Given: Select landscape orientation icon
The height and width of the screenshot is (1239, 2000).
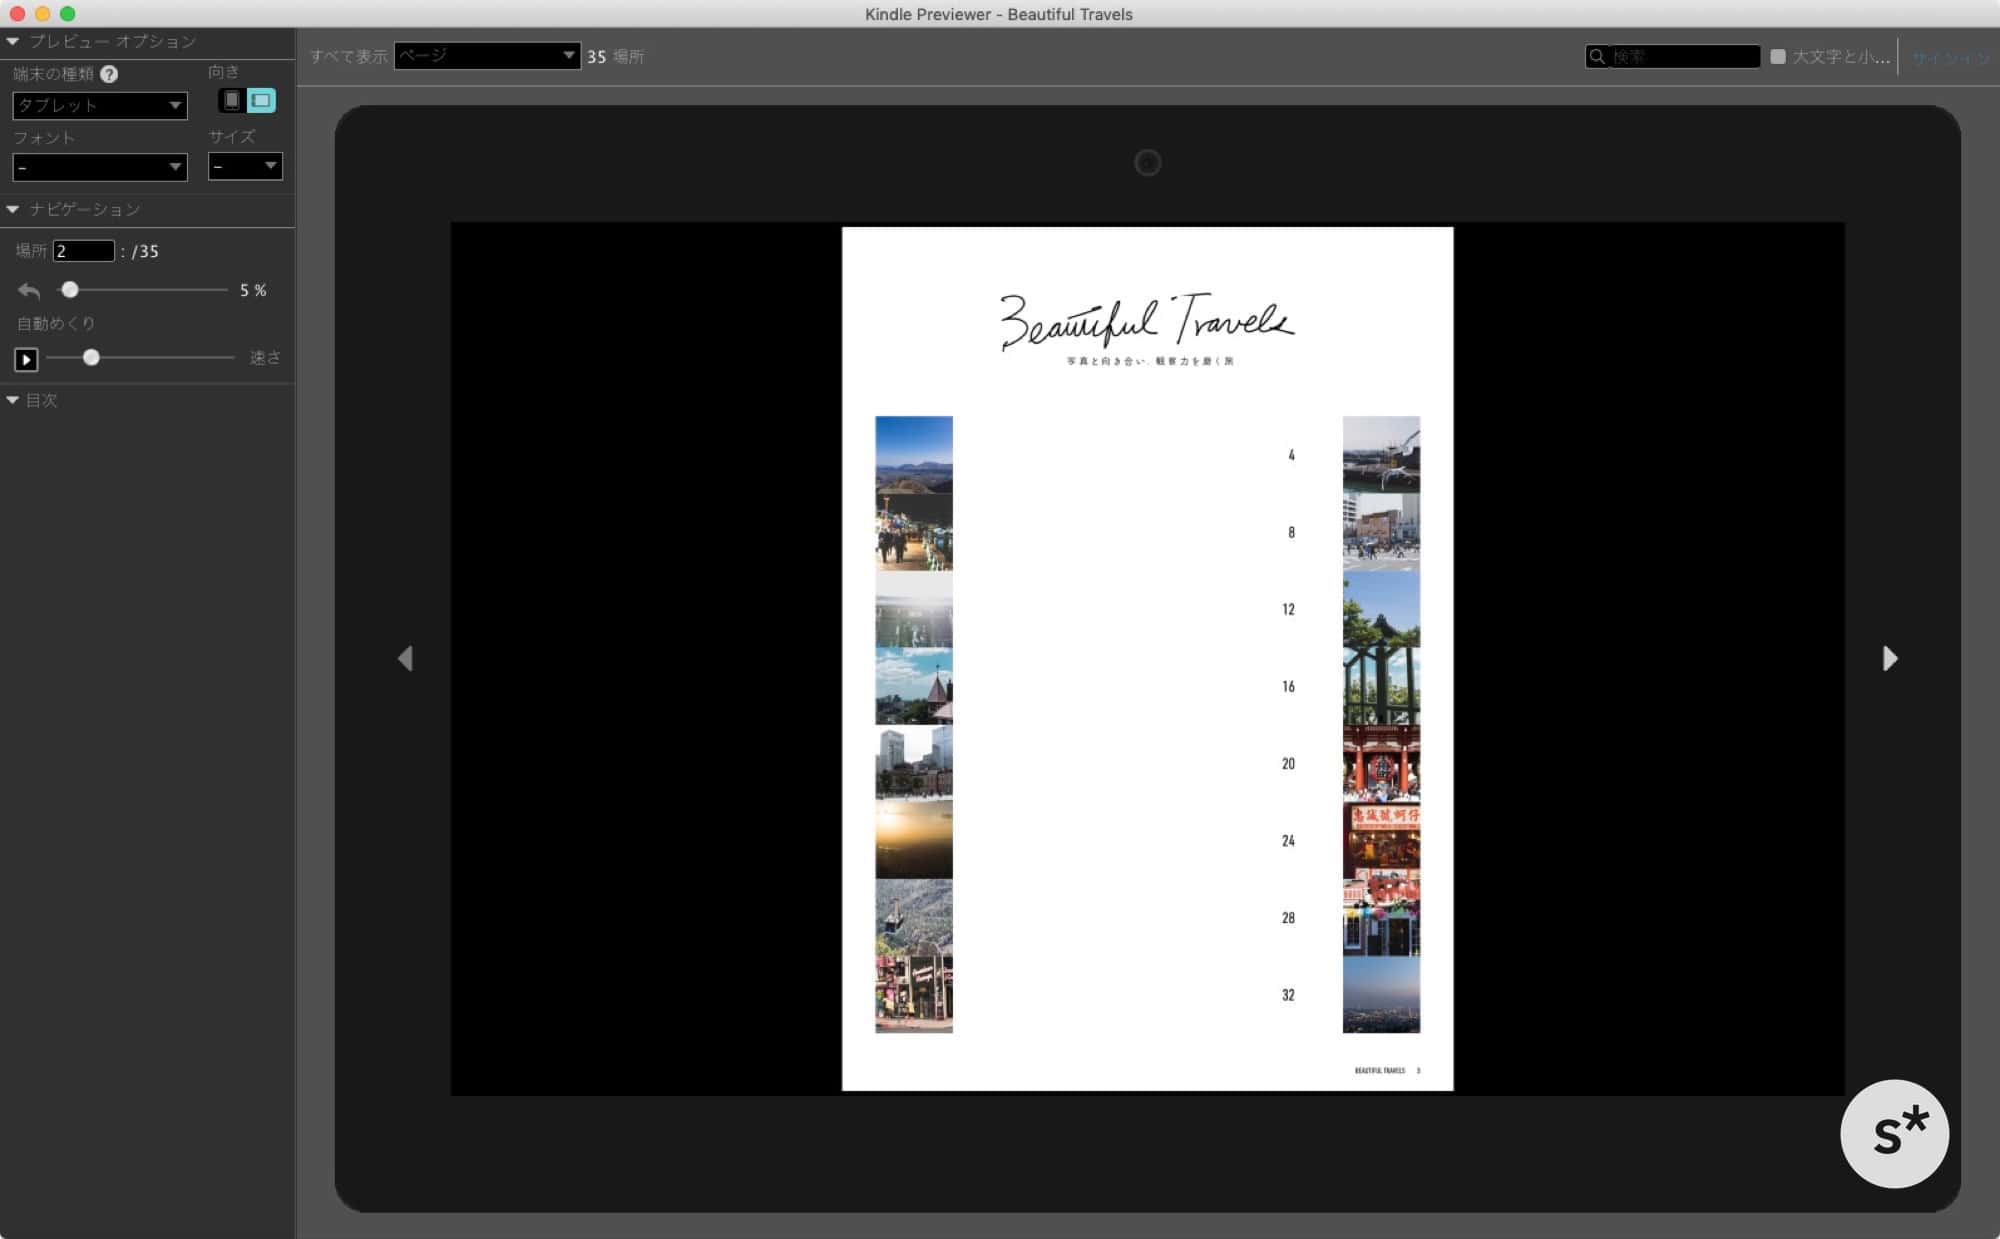Looking at the screenshot, I should pos(261,100).
